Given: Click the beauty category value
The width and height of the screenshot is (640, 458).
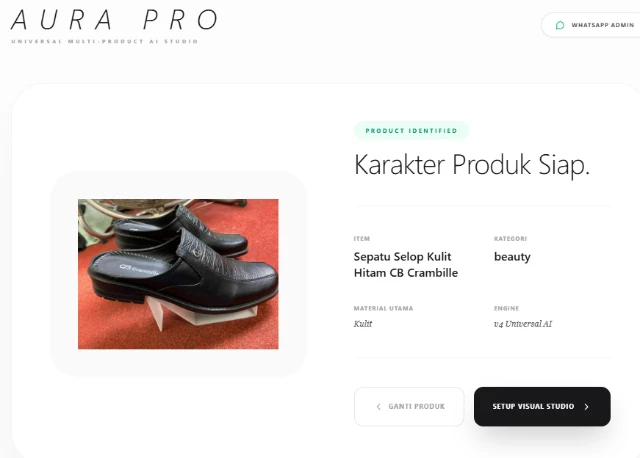Looking at the screenshot, I should (x=512, y=257).
